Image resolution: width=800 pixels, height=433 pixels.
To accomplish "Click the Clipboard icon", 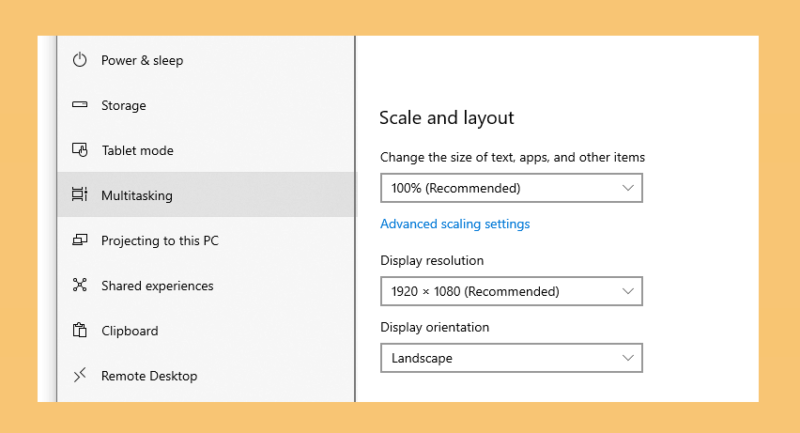I will [x=80, y=330].
